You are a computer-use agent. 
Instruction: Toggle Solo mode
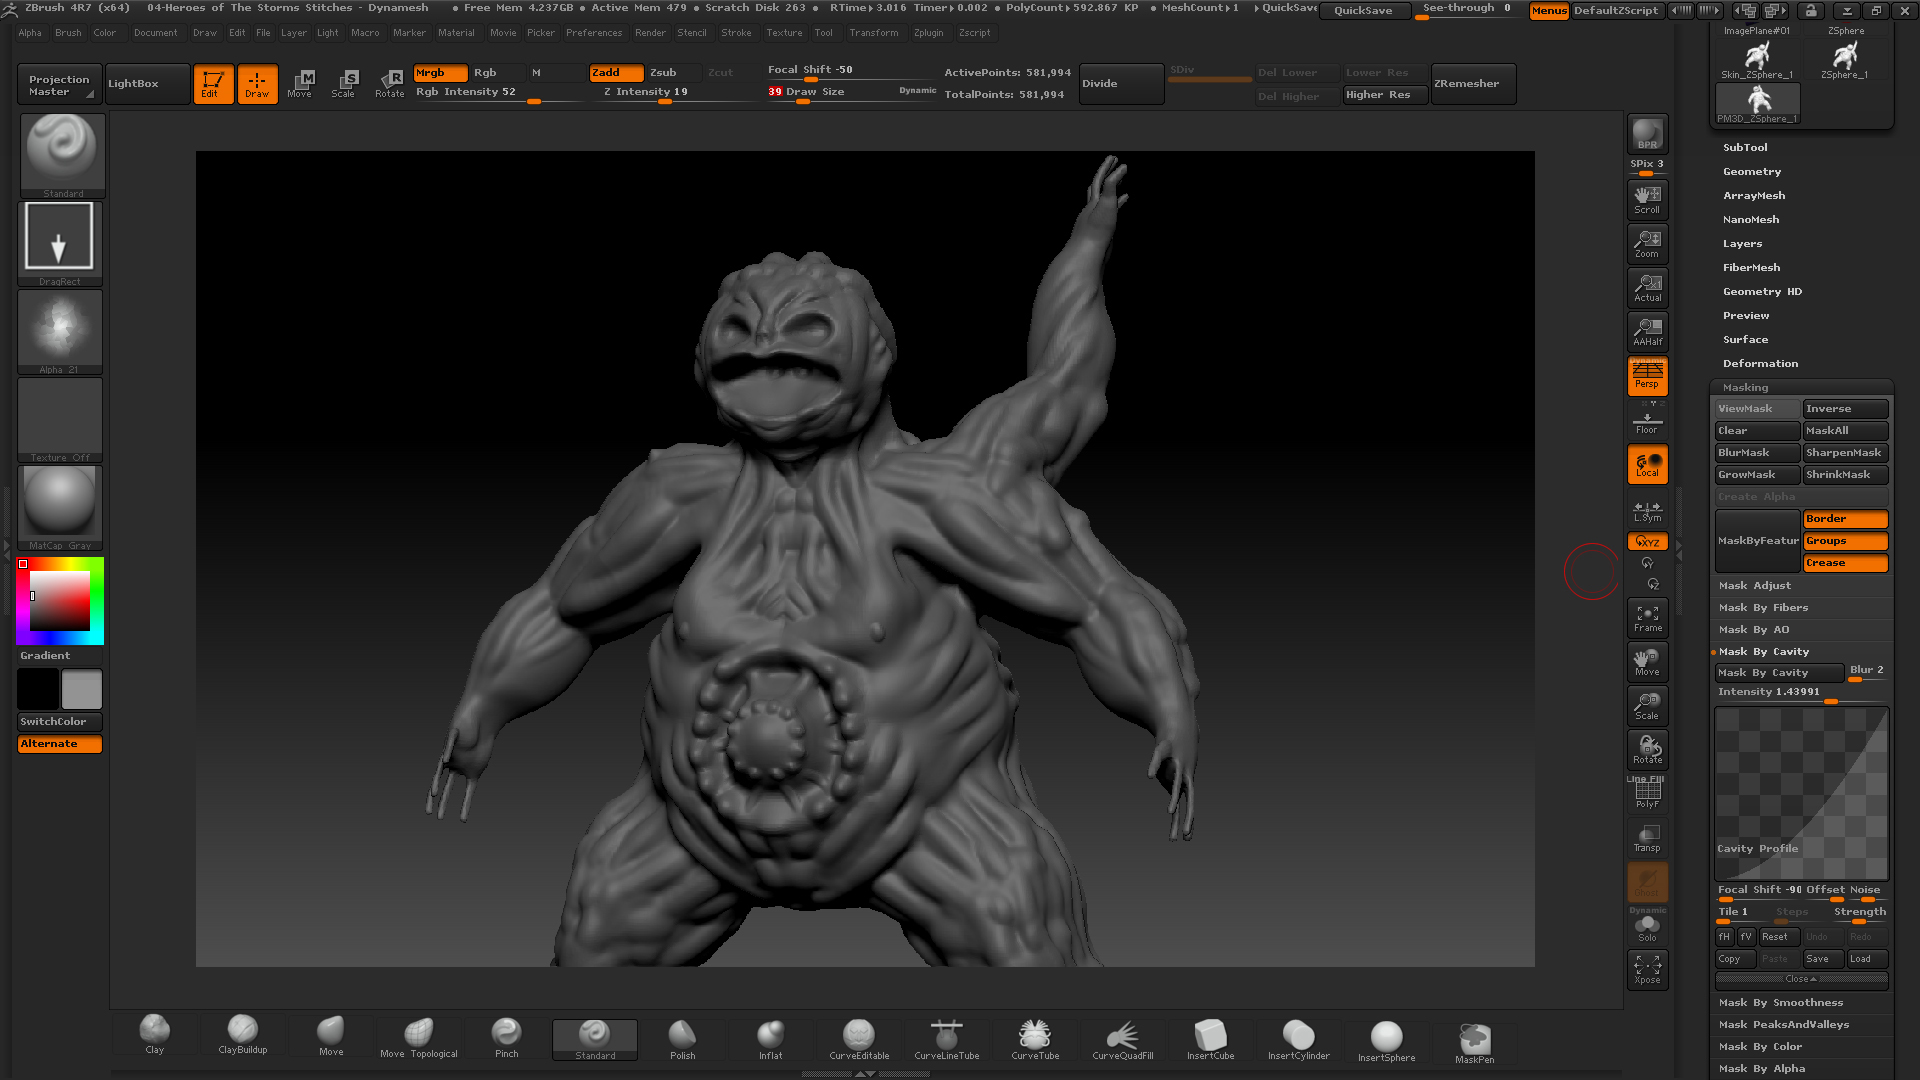point(1647,928)
